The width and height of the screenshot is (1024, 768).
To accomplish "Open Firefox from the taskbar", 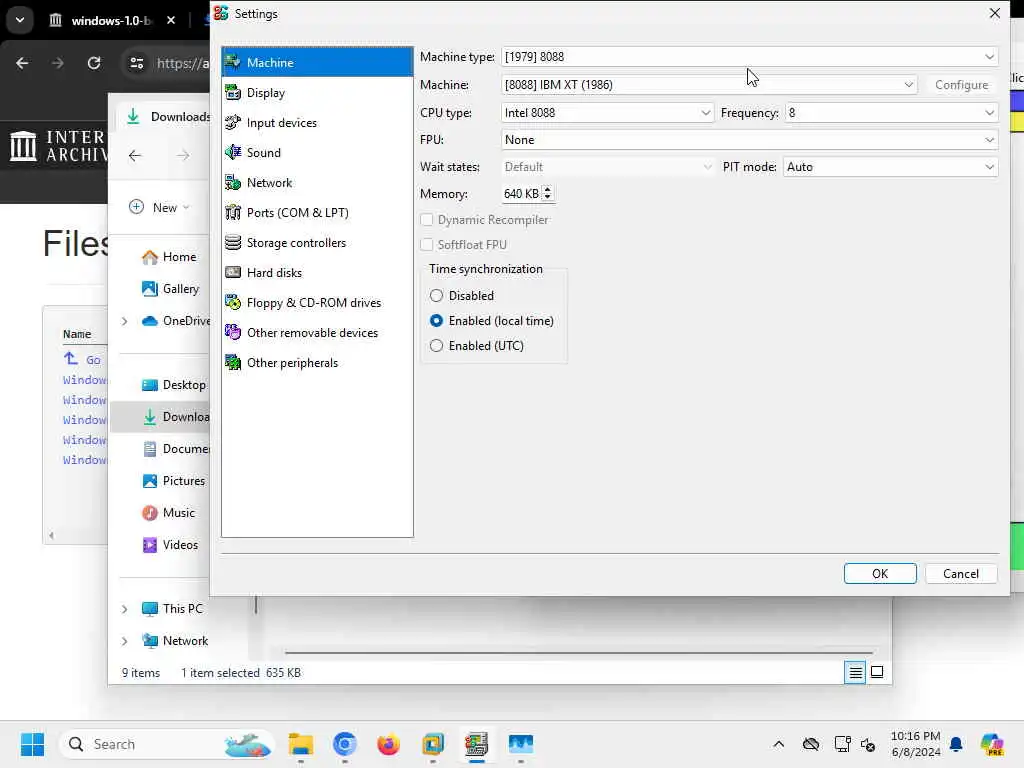I will pyautogui.click(x=388, y=744).
